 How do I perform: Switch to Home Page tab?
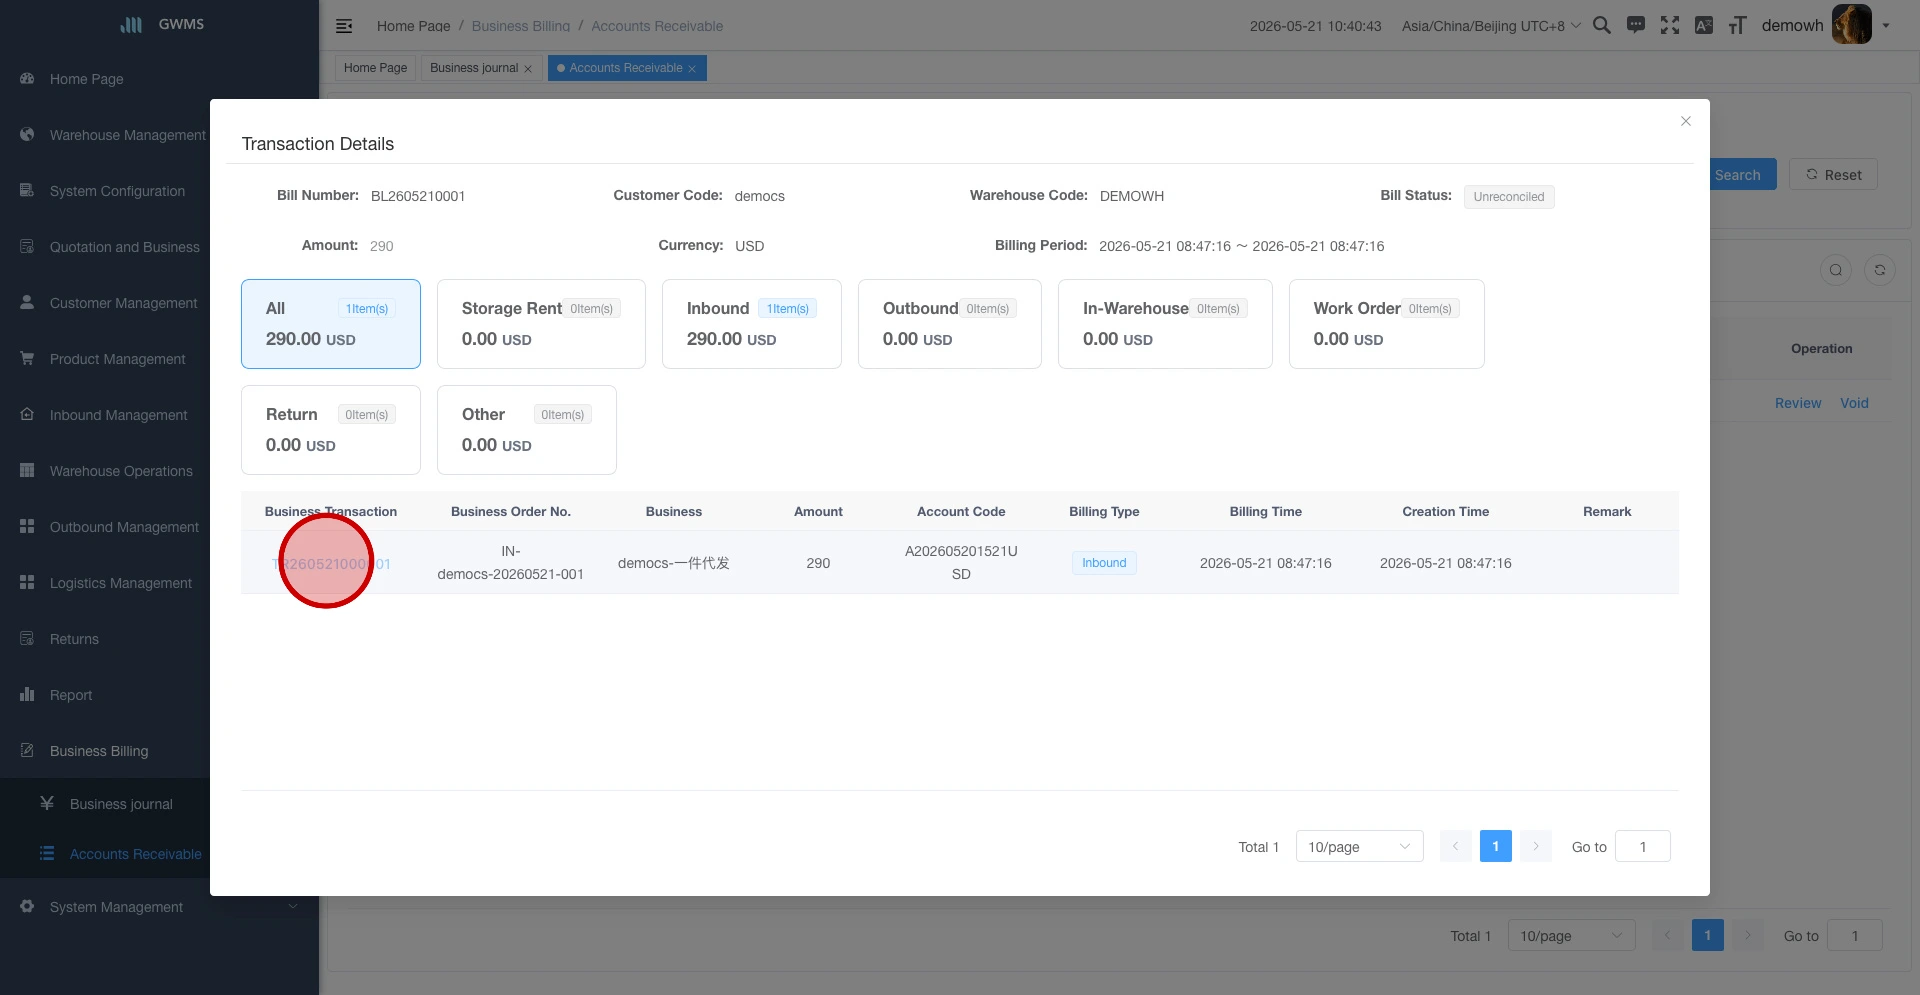pos(375,68)
